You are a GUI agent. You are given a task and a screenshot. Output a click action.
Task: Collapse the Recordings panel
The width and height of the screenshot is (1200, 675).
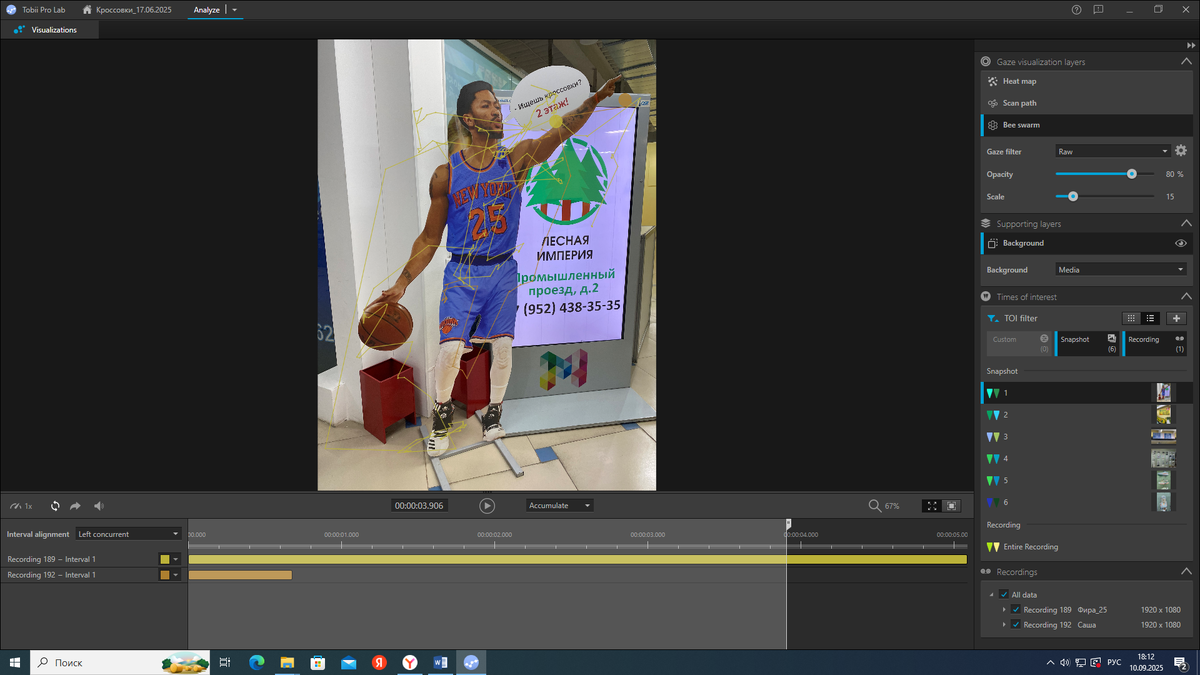click(x=1186, y=572)
